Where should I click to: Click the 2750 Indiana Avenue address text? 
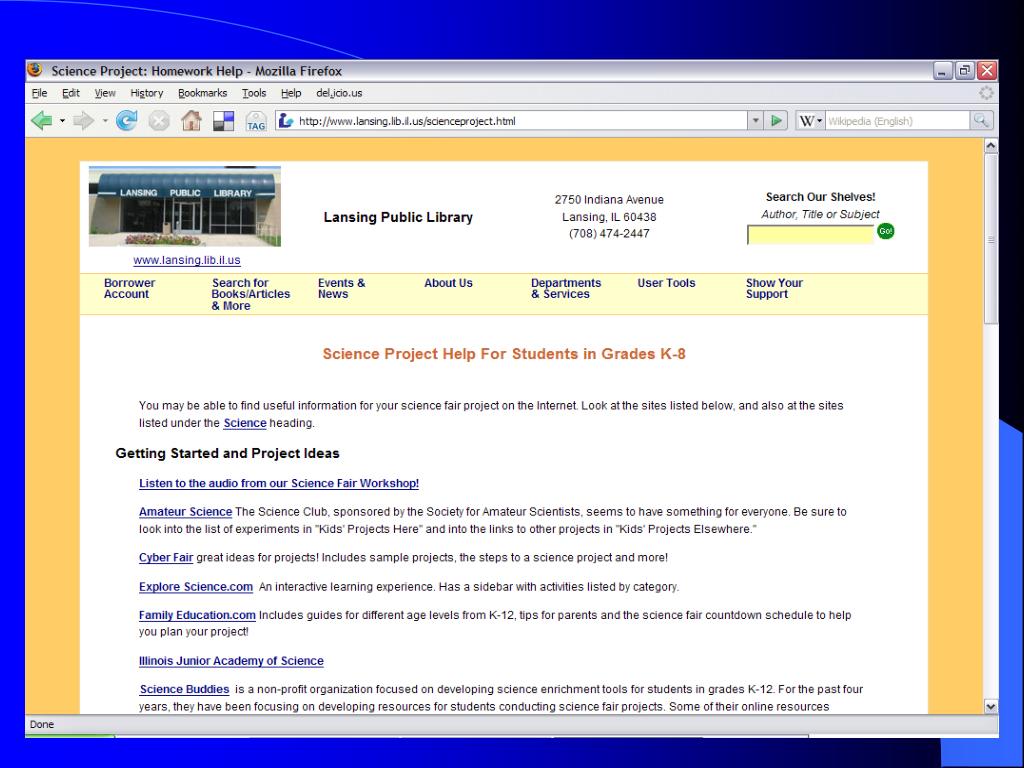(x=609, y=200)
